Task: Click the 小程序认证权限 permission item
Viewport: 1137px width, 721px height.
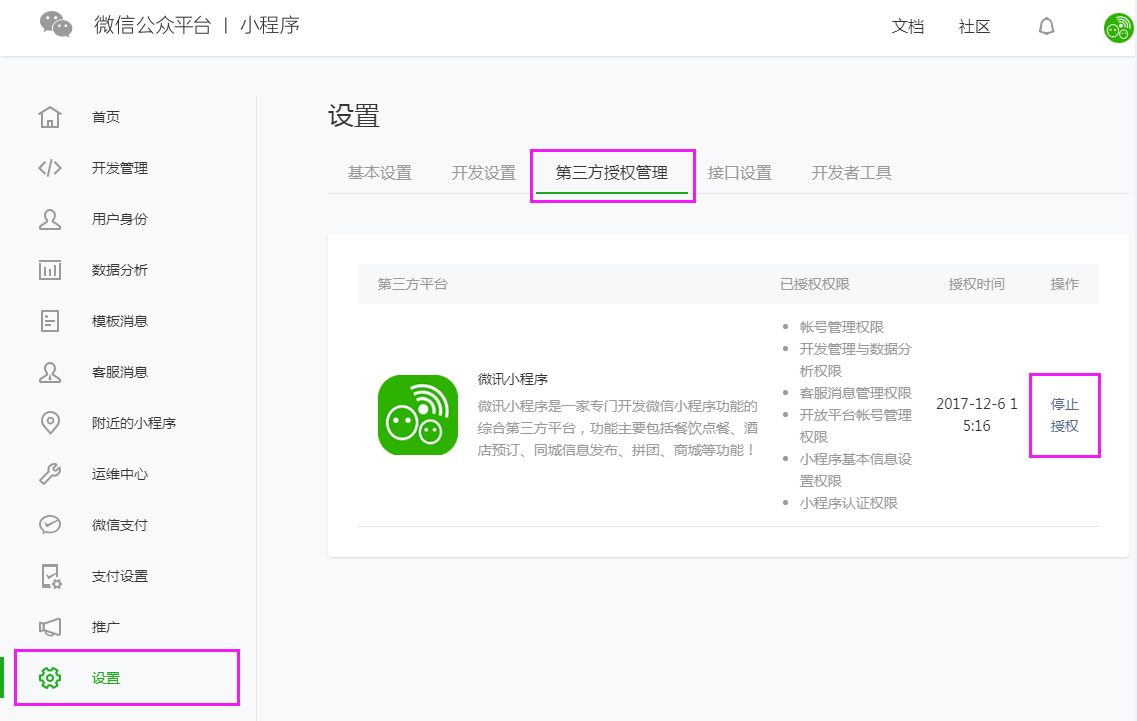Action: pyautogui.click(x=848, y=503)
